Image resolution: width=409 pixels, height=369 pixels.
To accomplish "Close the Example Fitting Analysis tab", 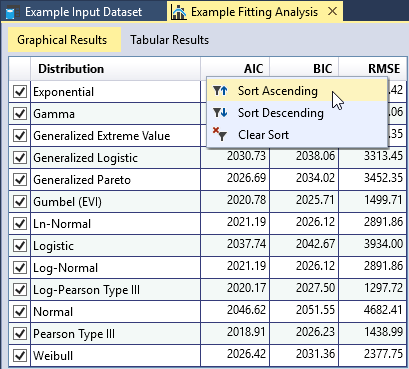I will pos(332,12).
